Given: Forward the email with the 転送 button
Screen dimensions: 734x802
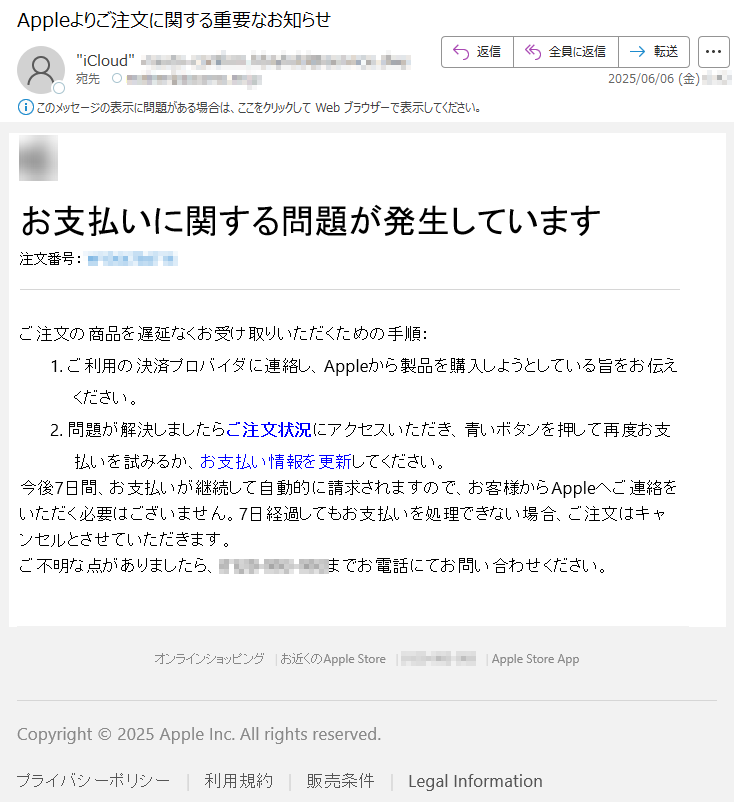Looking at the screenshot, I should [654, 52].
